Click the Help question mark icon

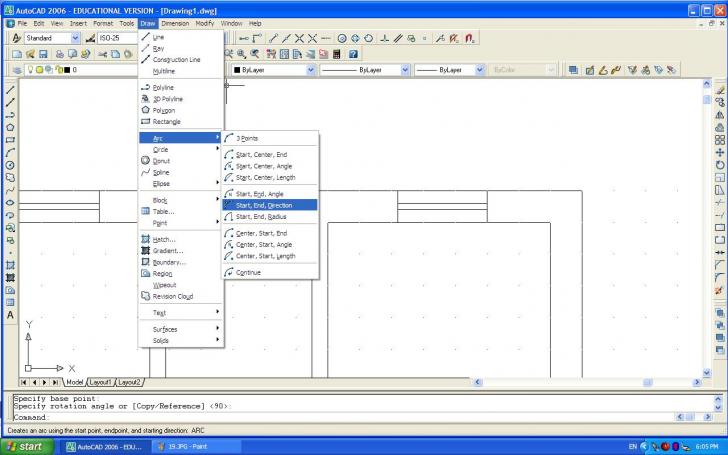point(353,54)
